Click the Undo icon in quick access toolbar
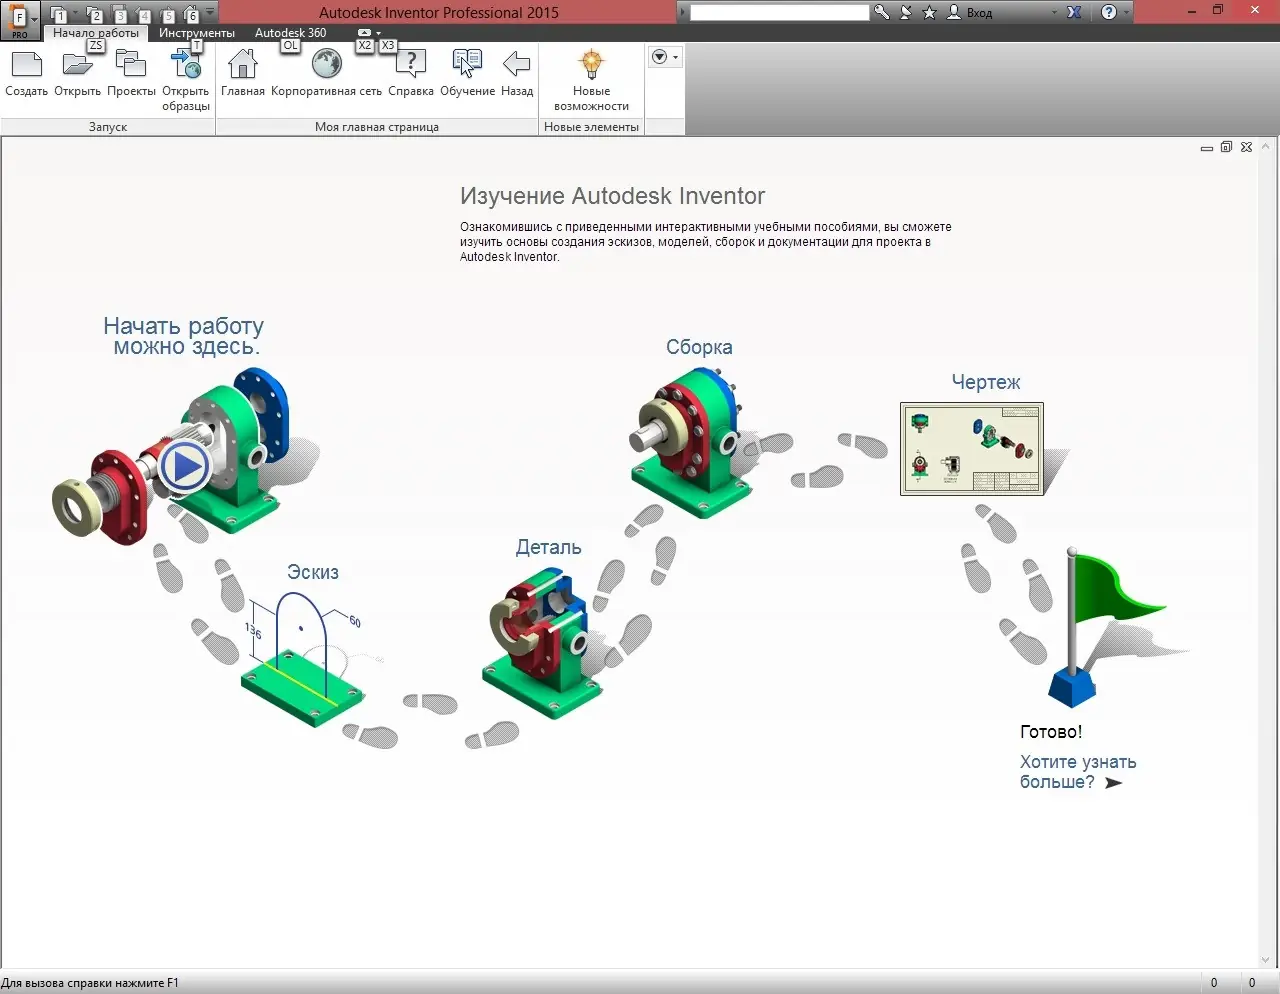Screen dimensions: 1280x994 [x=143, y=14]
